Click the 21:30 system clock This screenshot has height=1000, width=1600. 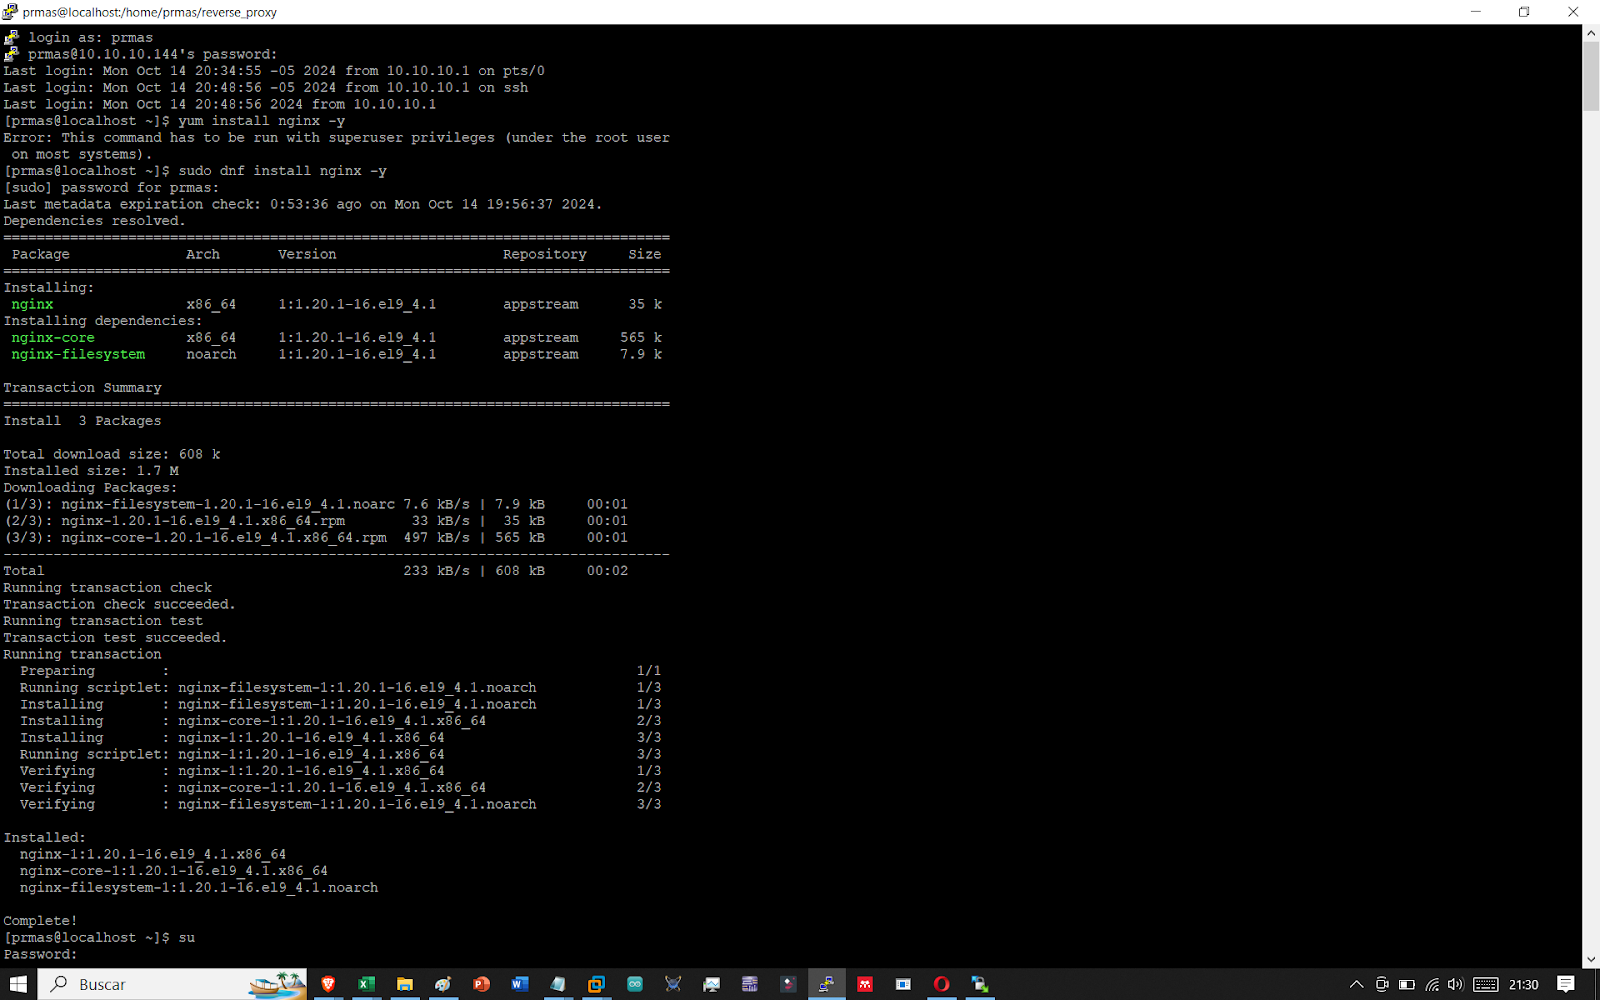1523,984
